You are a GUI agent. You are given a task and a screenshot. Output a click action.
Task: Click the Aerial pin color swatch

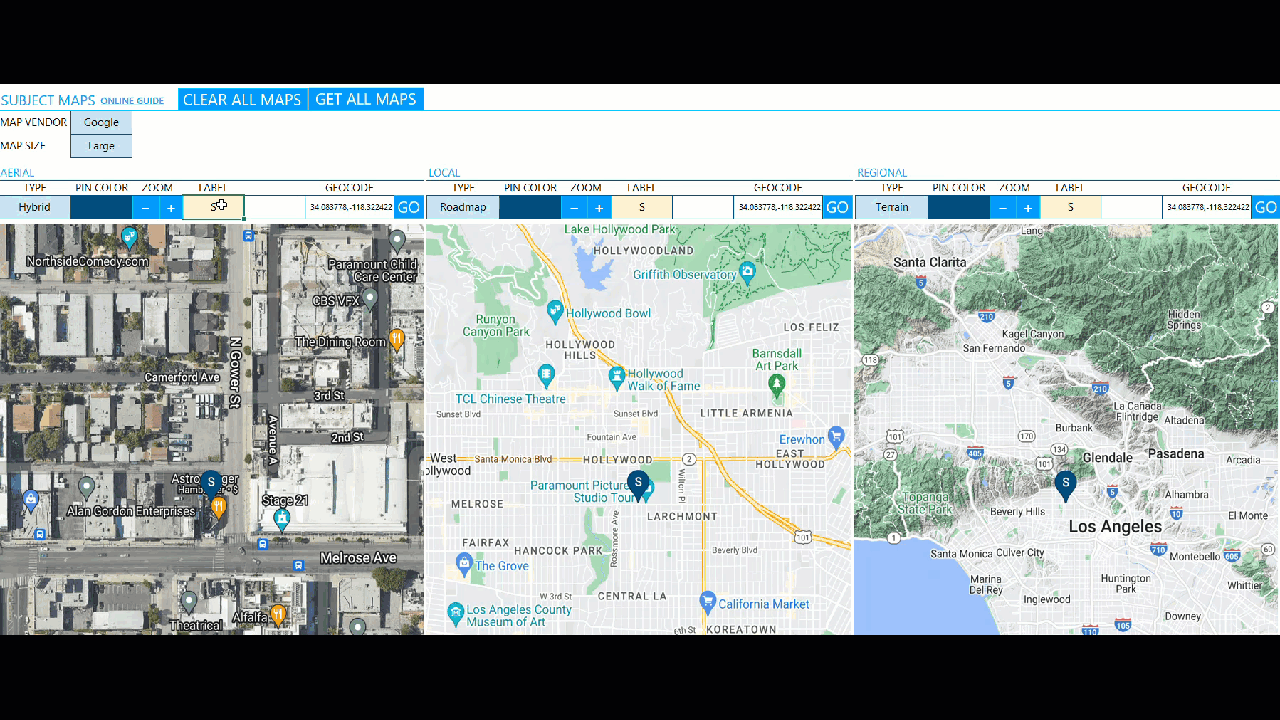click(x=101, y=207)
